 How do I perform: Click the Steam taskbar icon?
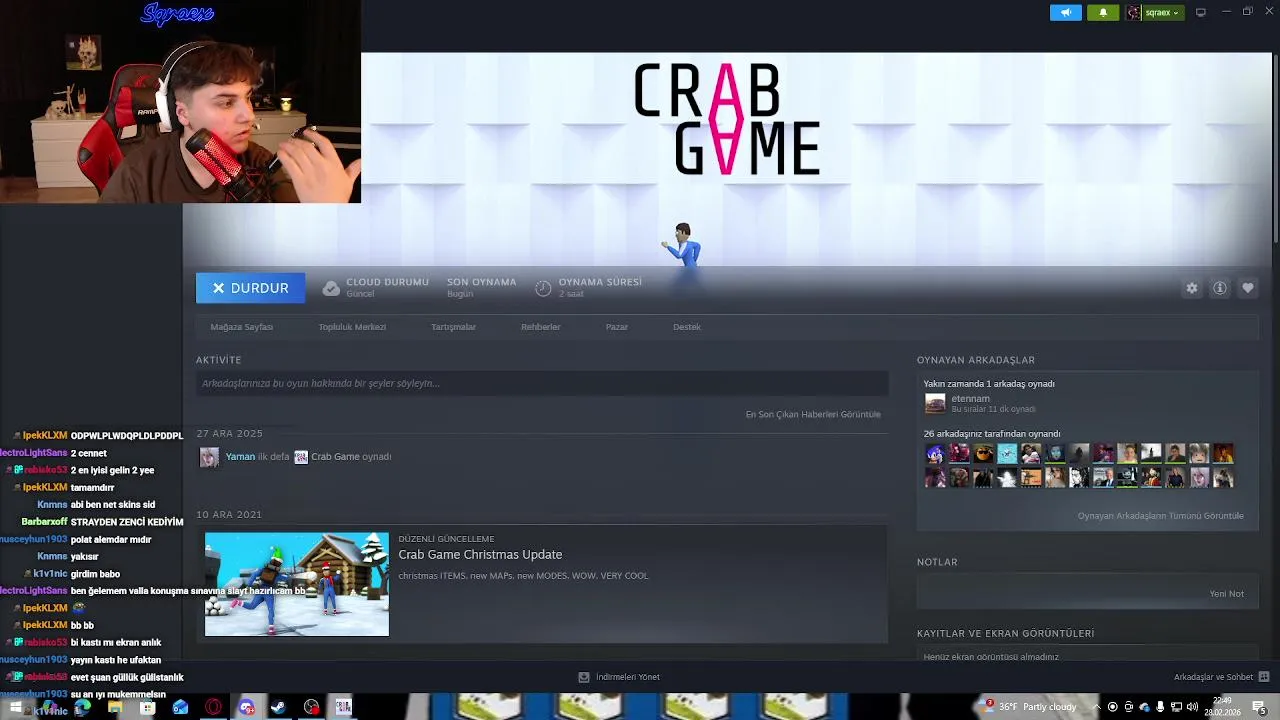pos(279,707)
